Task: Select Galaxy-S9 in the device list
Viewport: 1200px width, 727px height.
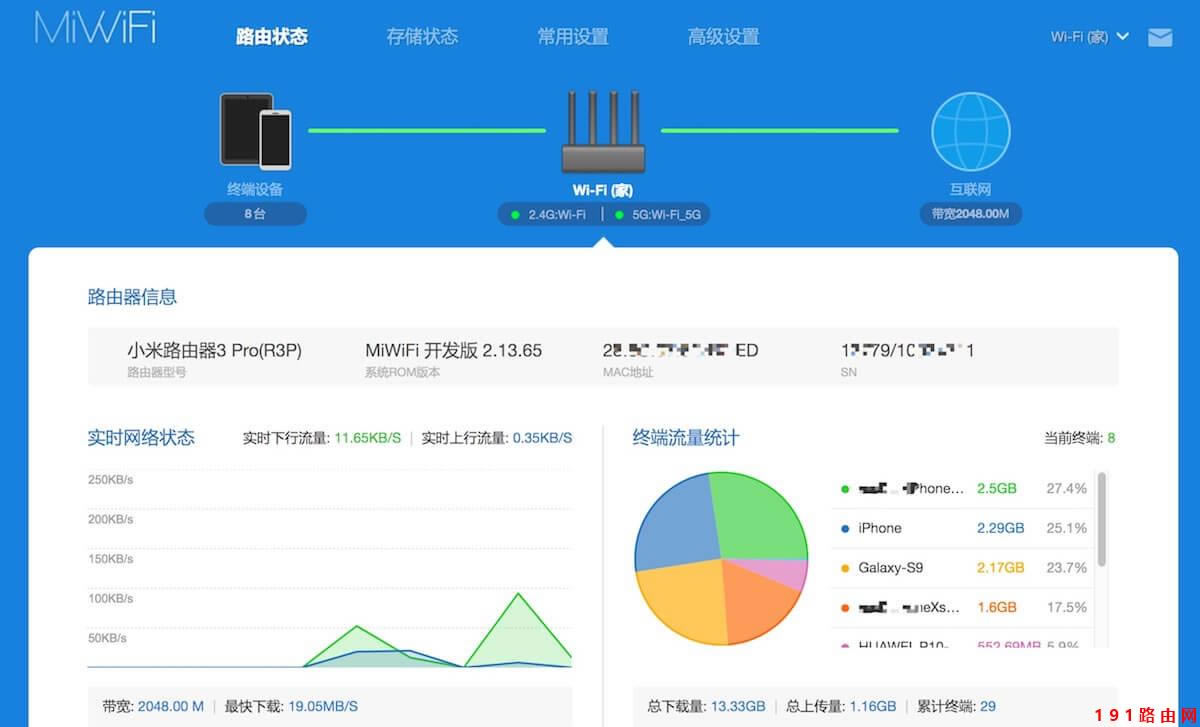Action: pos(890,568)
